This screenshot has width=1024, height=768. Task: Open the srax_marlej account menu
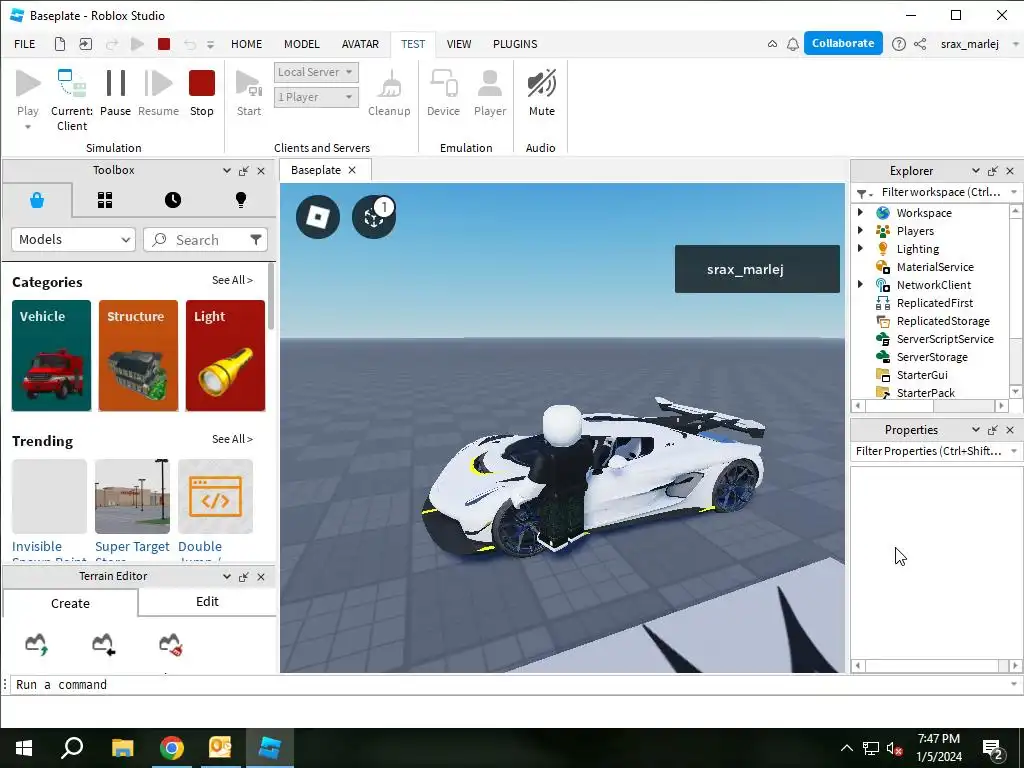point(979,44)
